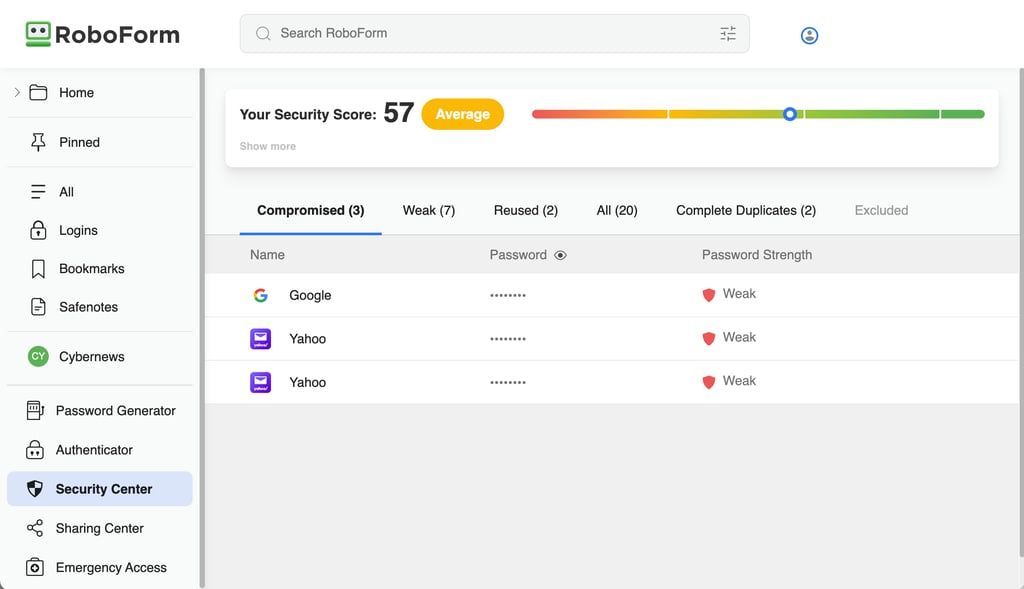Click the red weak shield for Google
Viewport: 1024px width, 589px height.
(709, 295)
